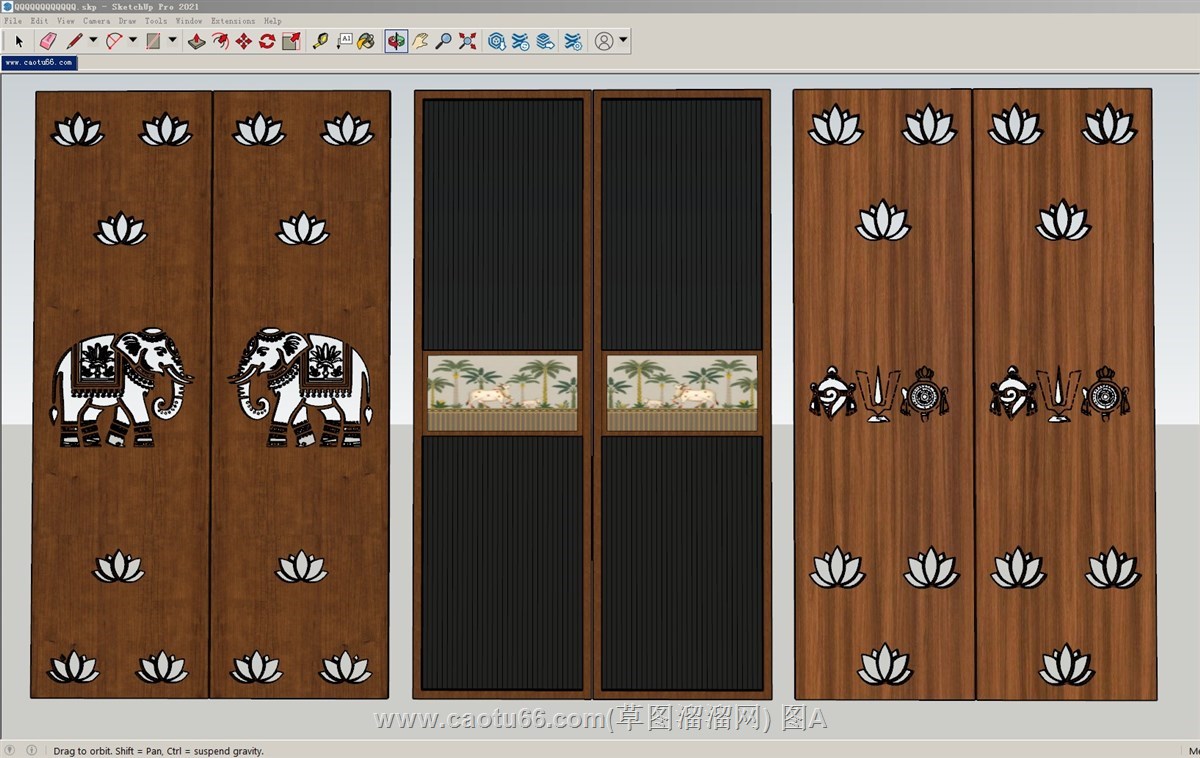This screenshot has height=758, width=1200.
Task: Choose the Scale tool
Action: tap(291, 41)
